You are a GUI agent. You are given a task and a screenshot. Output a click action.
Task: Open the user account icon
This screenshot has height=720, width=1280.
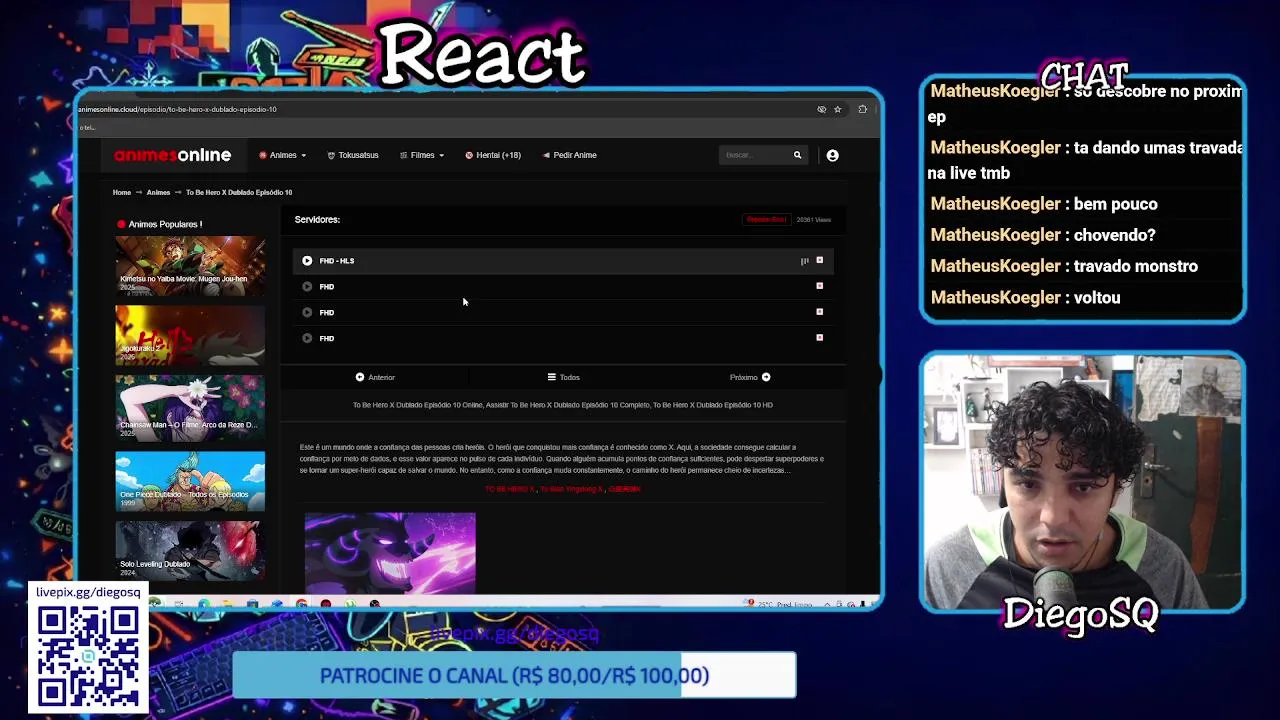click(x=832, y=155)
